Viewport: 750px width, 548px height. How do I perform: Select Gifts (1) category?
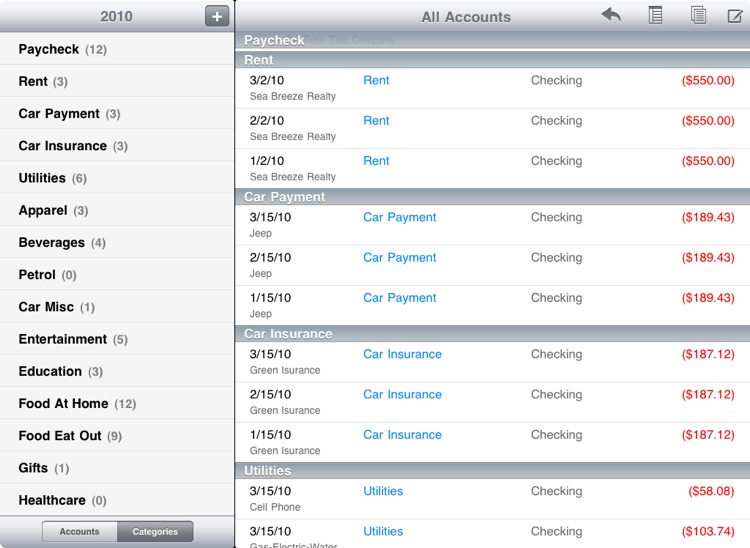pos(117,468)
